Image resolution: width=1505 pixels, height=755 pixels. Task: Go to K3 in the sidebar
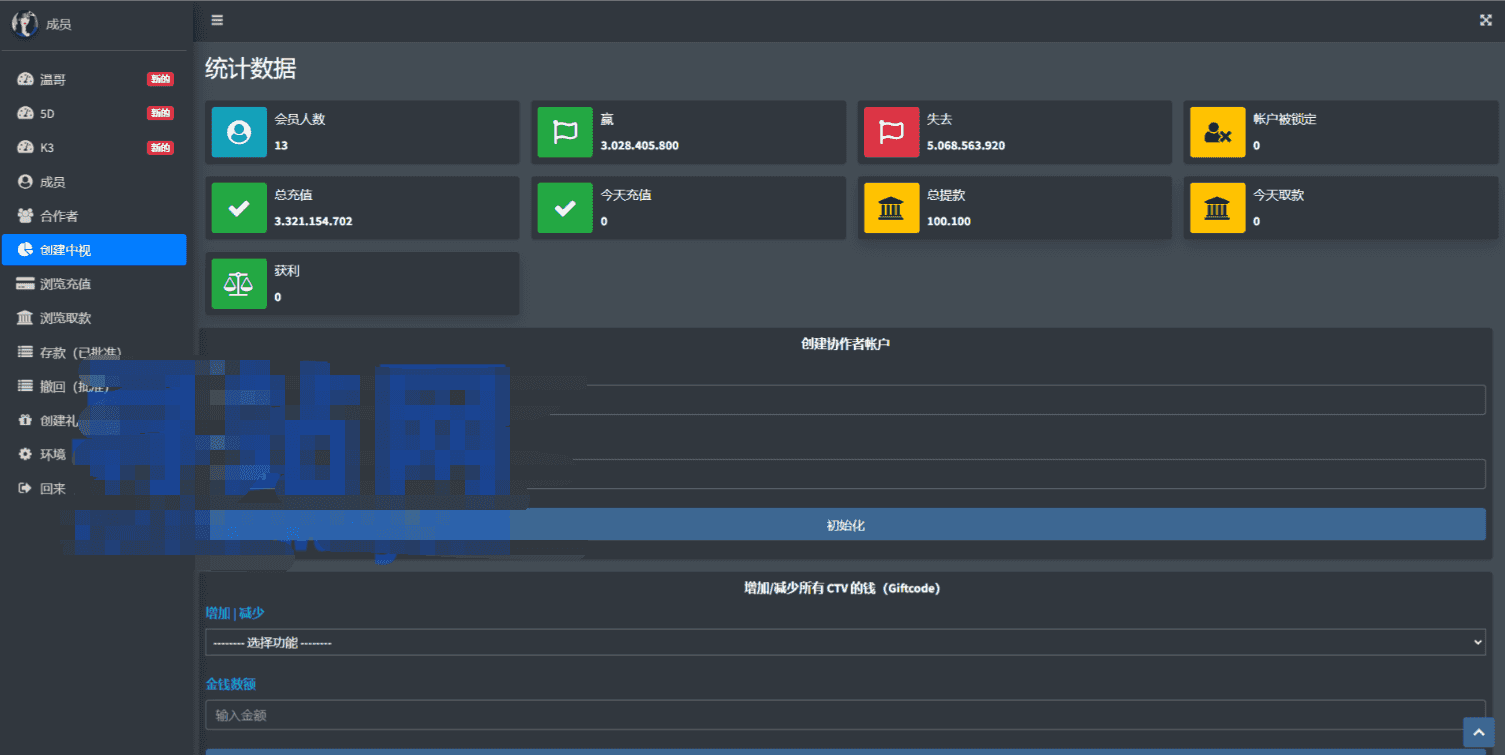(x=47, y=148)
